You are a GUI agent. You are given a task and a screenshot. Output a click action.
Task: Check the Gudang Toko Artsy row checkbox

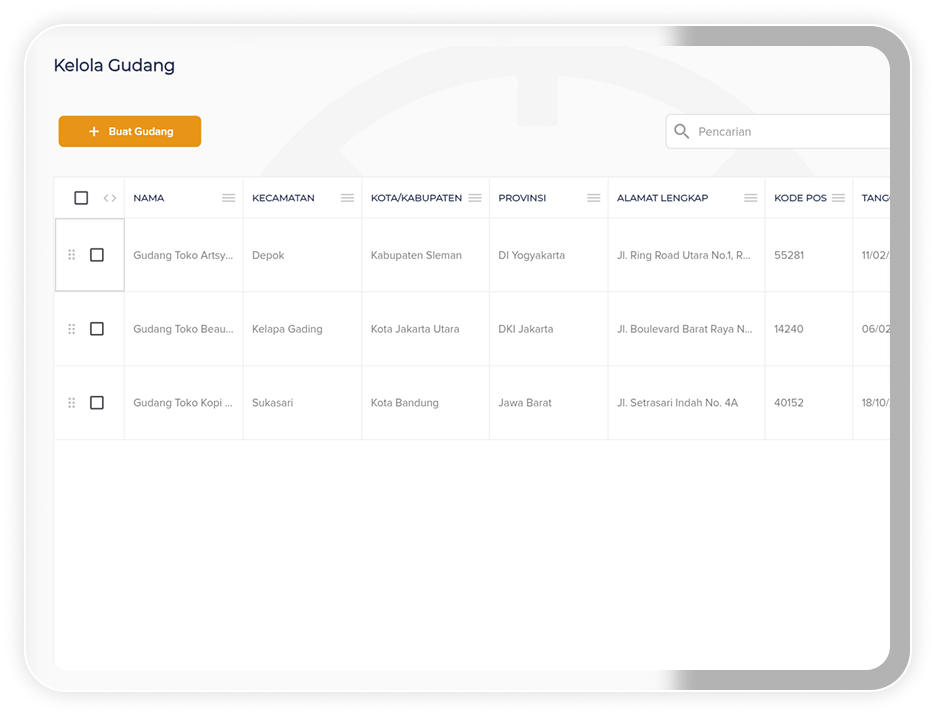point(97,255)
